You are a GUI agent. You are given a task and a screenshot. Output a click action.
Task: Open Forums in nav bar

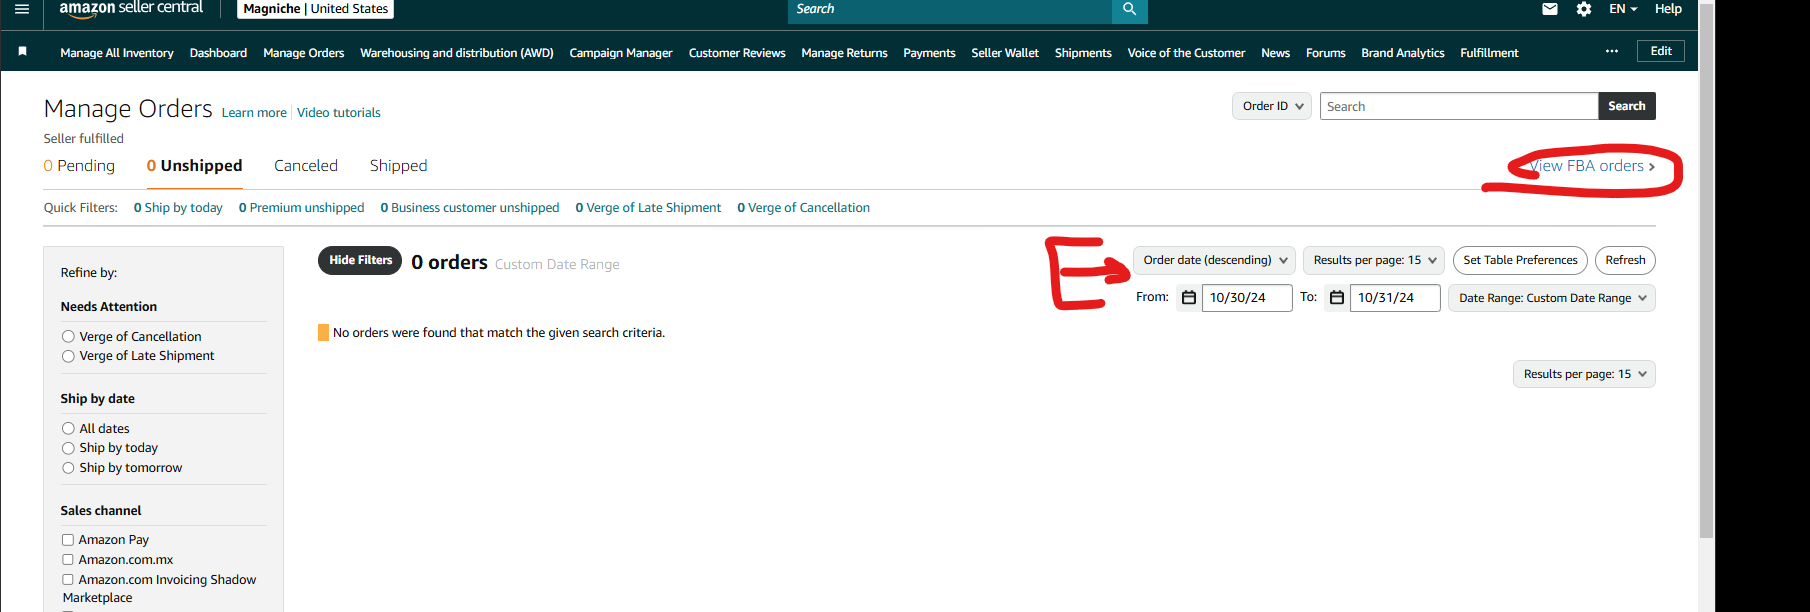click(x=1325, y=53)
